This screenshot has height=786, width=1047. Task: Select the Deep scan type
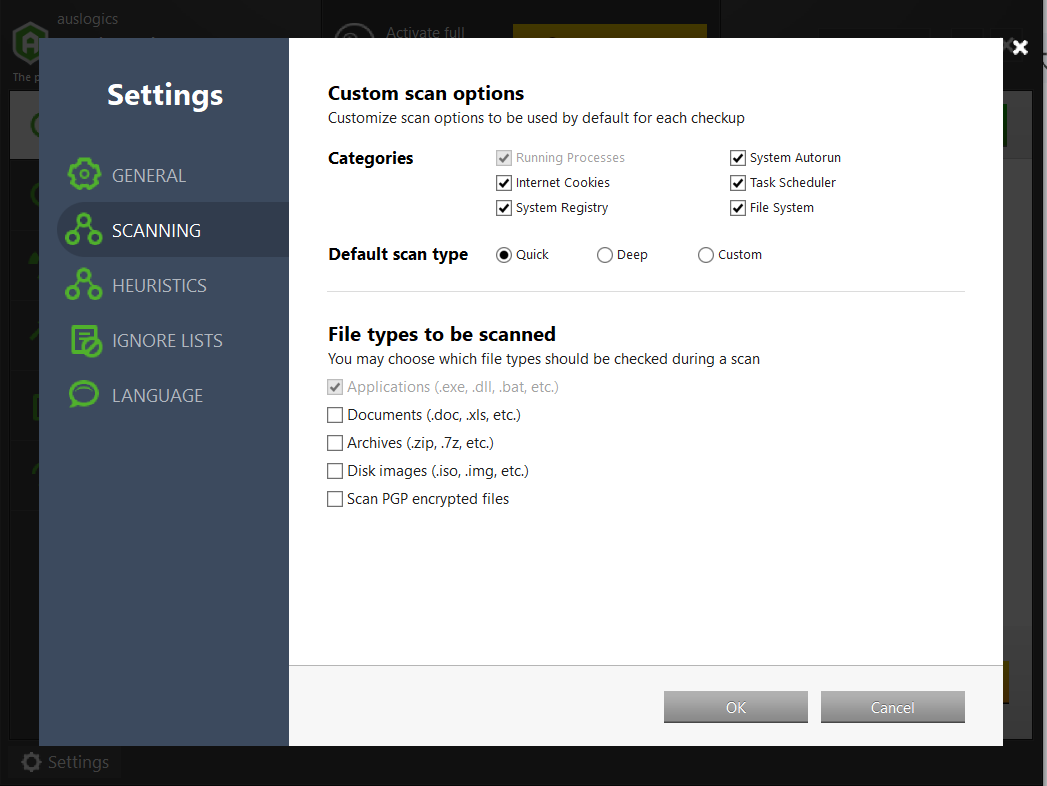pos(604,254)
